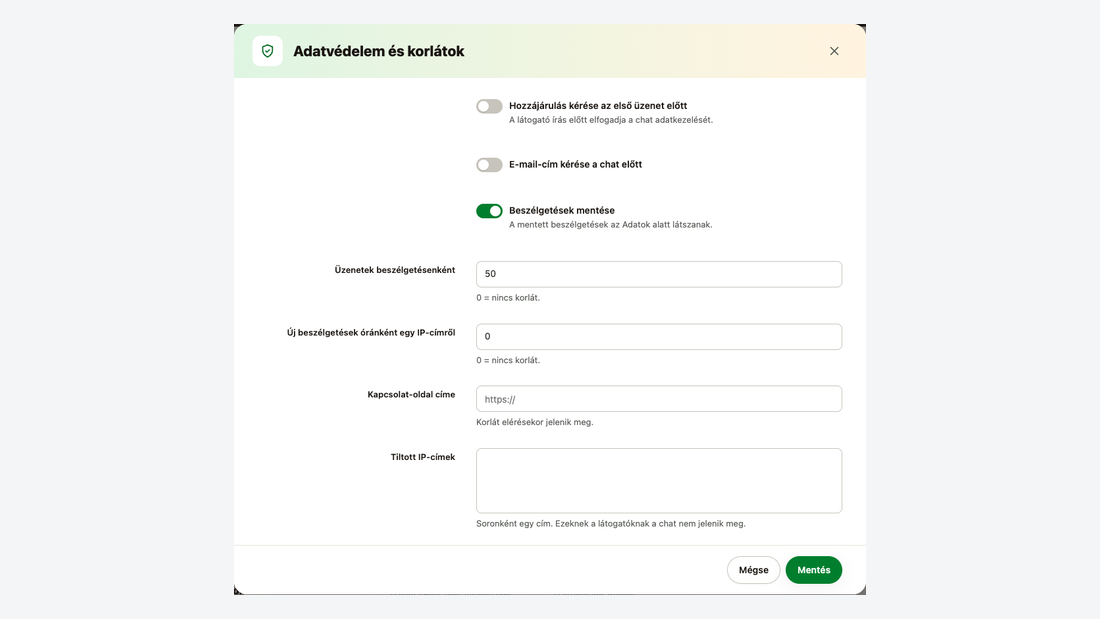Click into the Kapcsolat-oldal címe URL field
The height and width of the screenshot is (619, 1100).
659,399
